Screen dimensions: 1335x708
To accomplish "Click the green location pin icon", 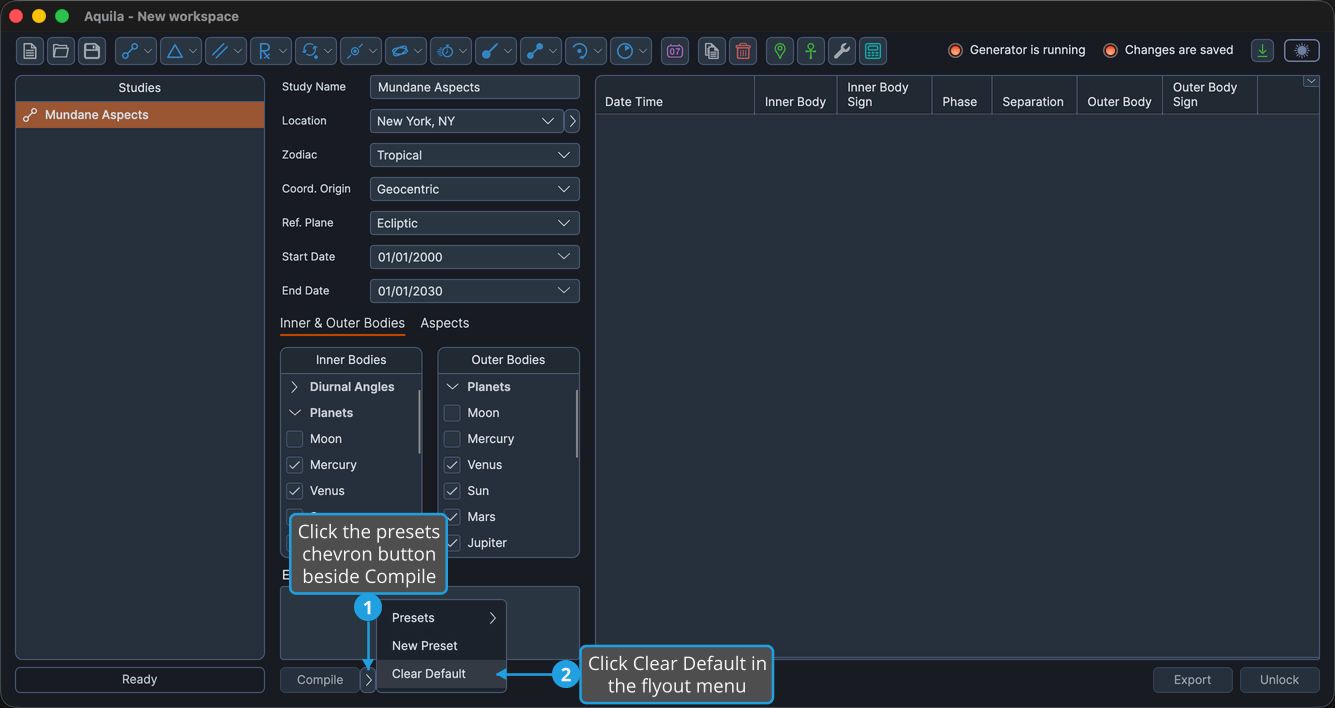I will [x=780, y=51].
